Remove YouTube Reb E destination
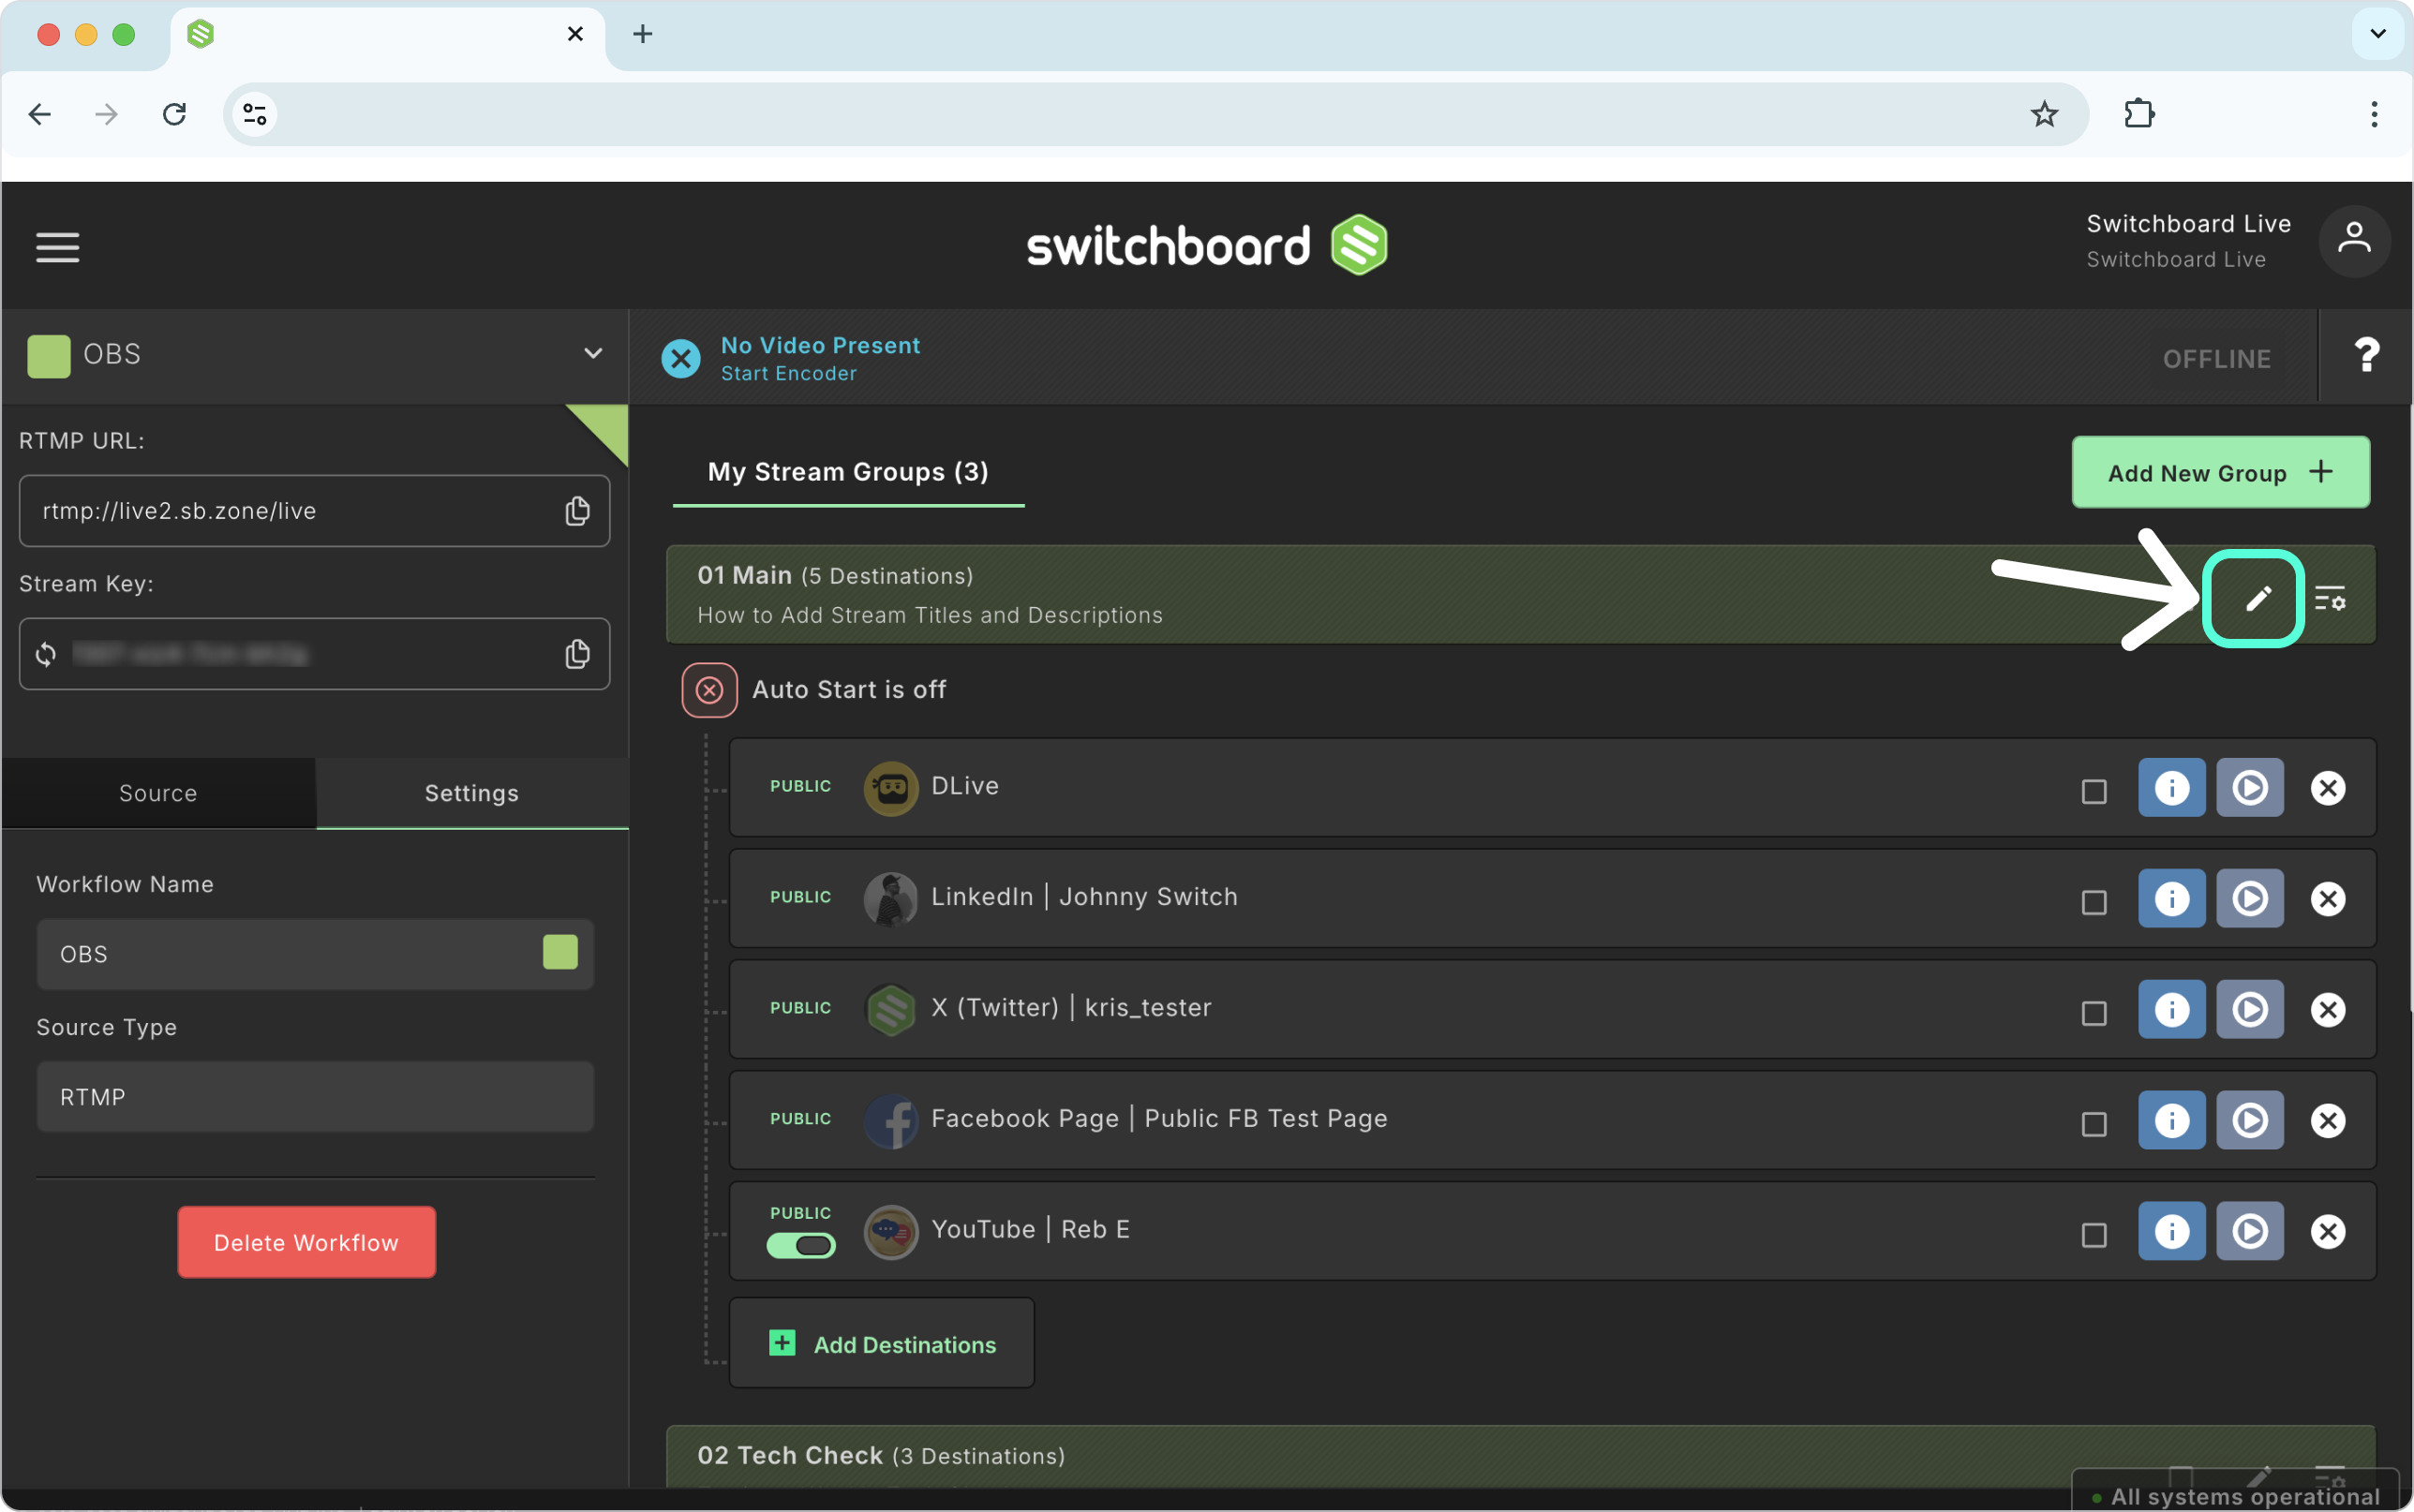Viewport: 2414px width, 1512px height. 2328,1231
